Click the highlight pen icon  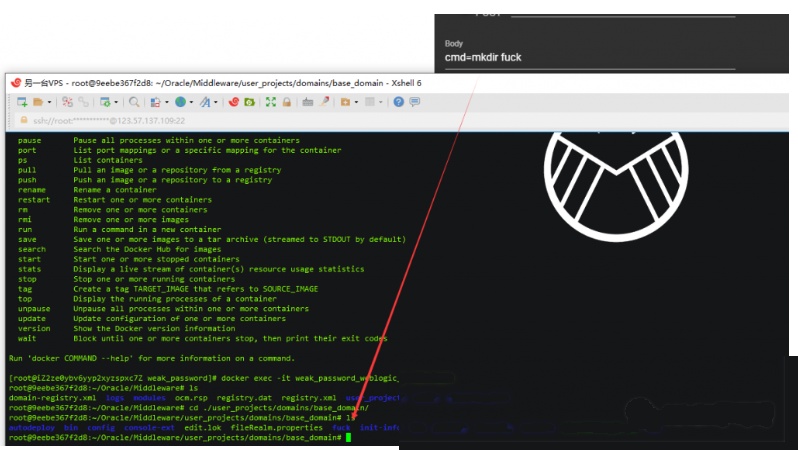click(x=324, y=101)
